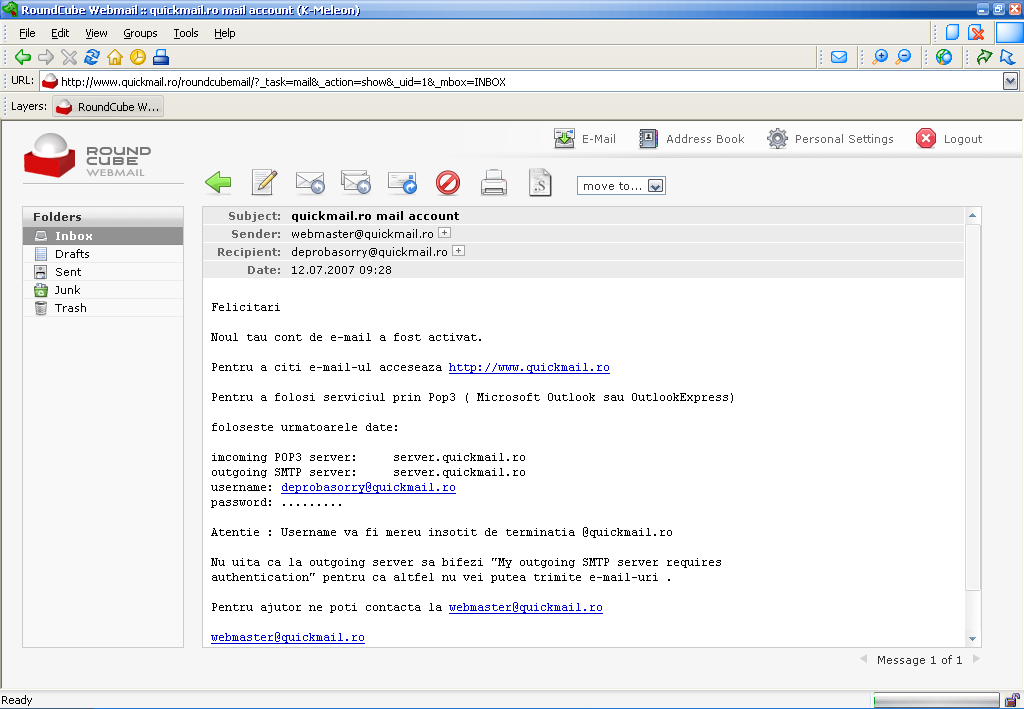Log out of RoundCube
The width and height of the screenshot is (1024, 709).
coord(949,138)
